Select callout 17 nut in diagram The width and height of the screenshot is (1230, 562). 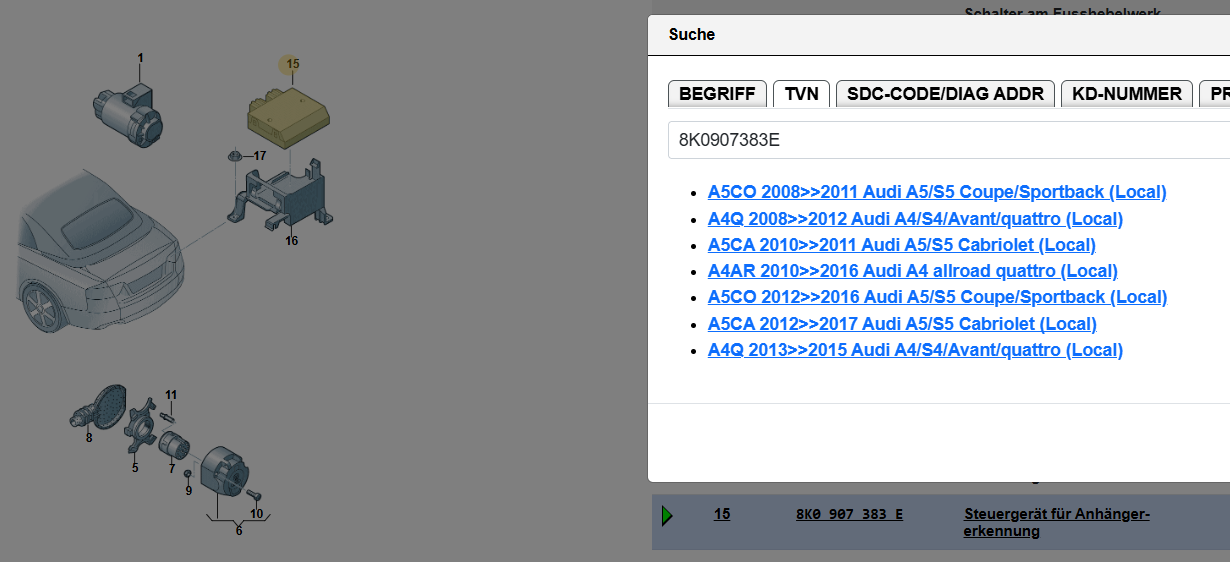pyautogui.click(x=259, y=156)
